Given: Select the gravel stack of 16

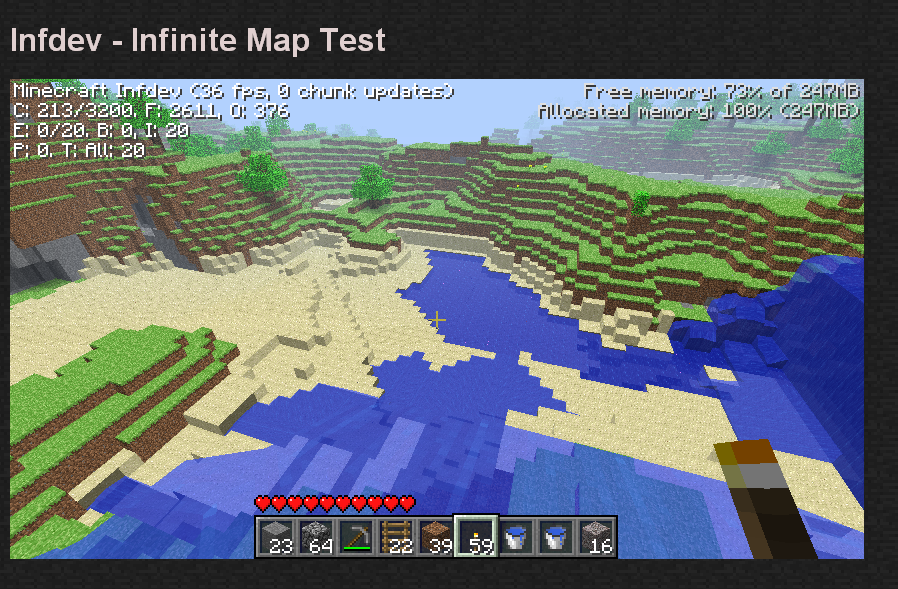Looking at the screenshot, I should (596, 537).
